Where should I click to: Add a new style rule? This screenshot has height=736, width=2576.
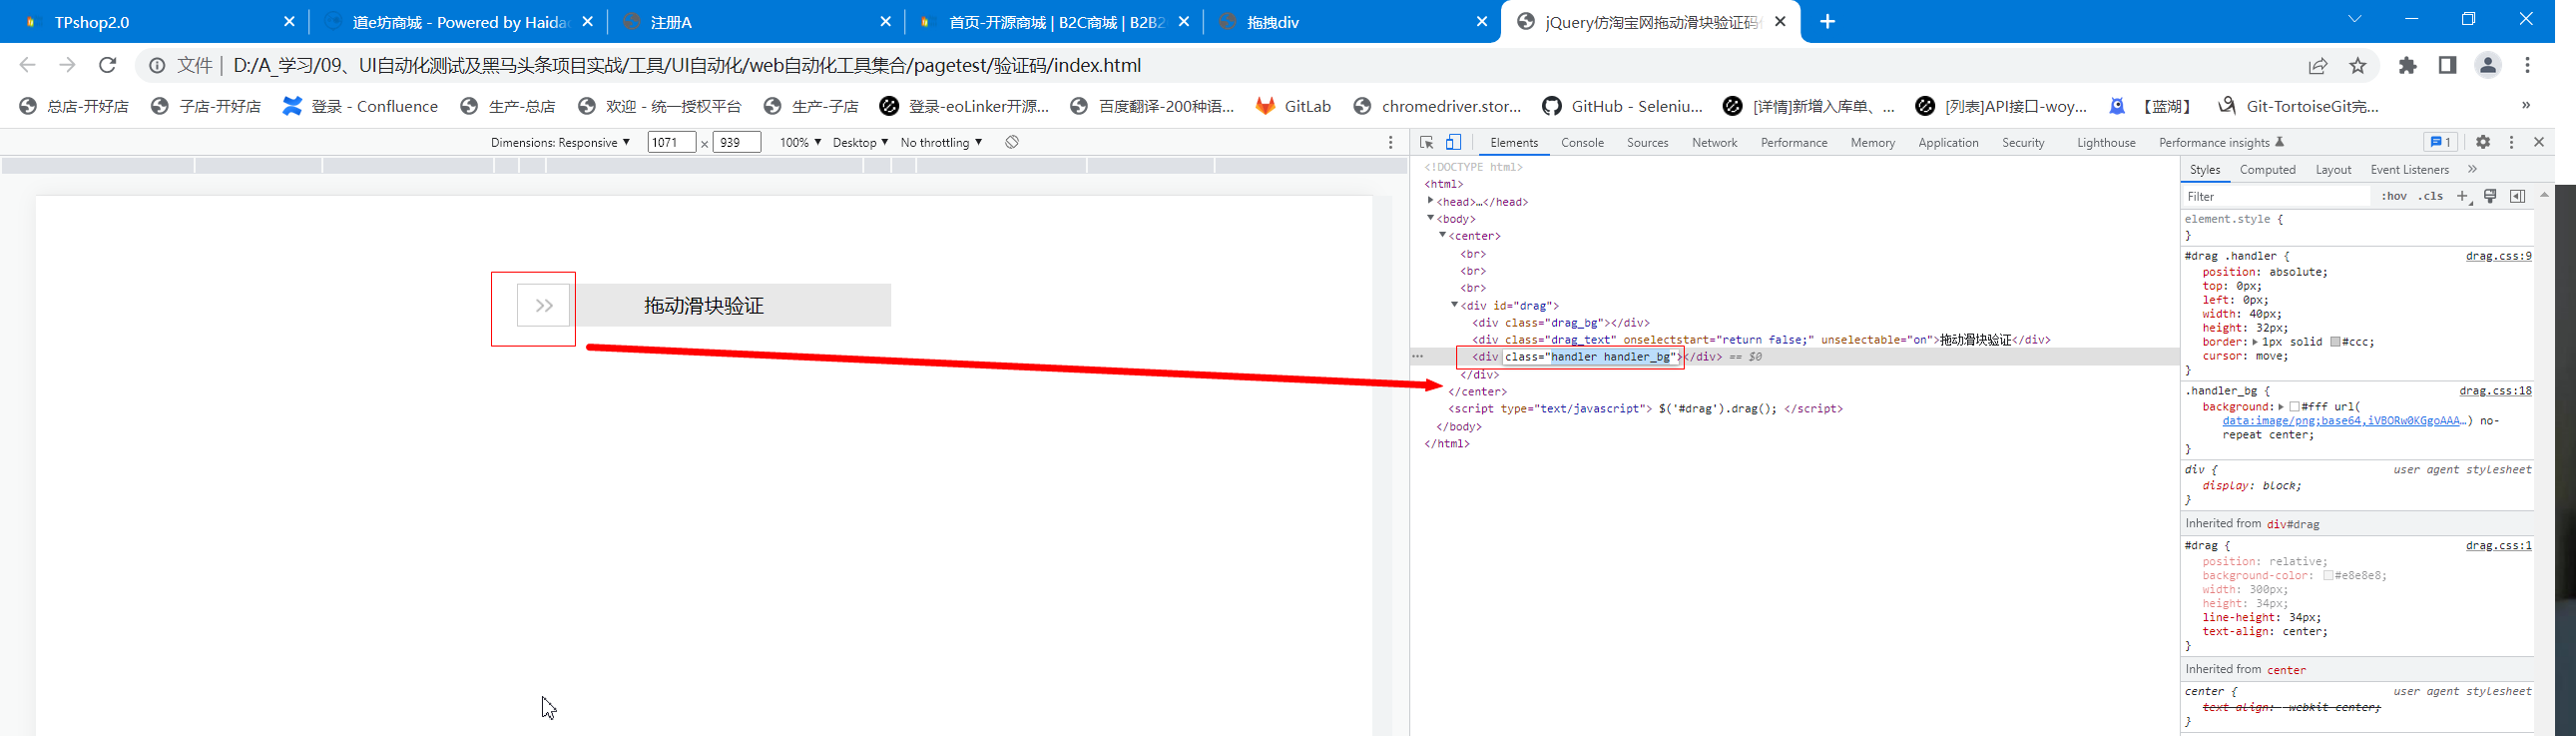(x=2463, y=196)
